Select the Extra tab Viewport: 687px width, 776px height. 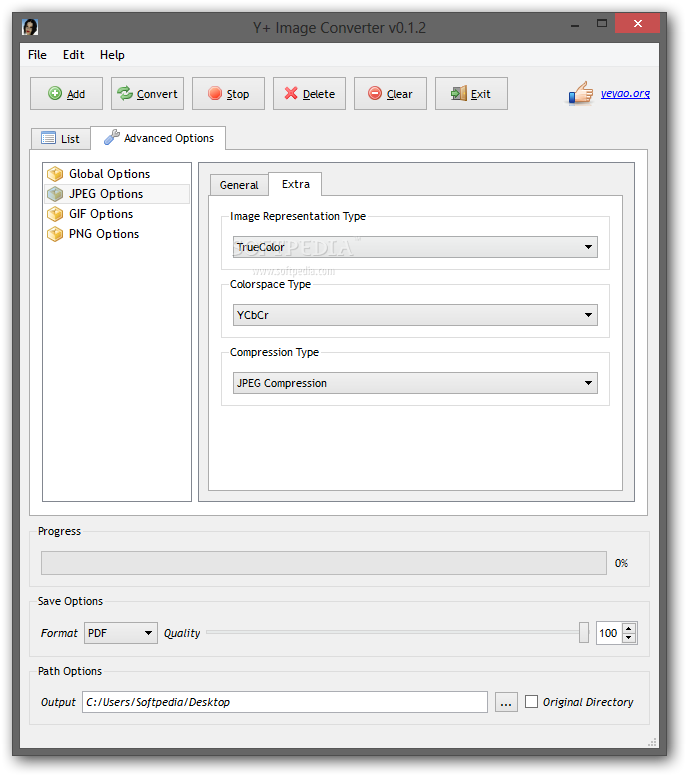click(x=295, y=184)
